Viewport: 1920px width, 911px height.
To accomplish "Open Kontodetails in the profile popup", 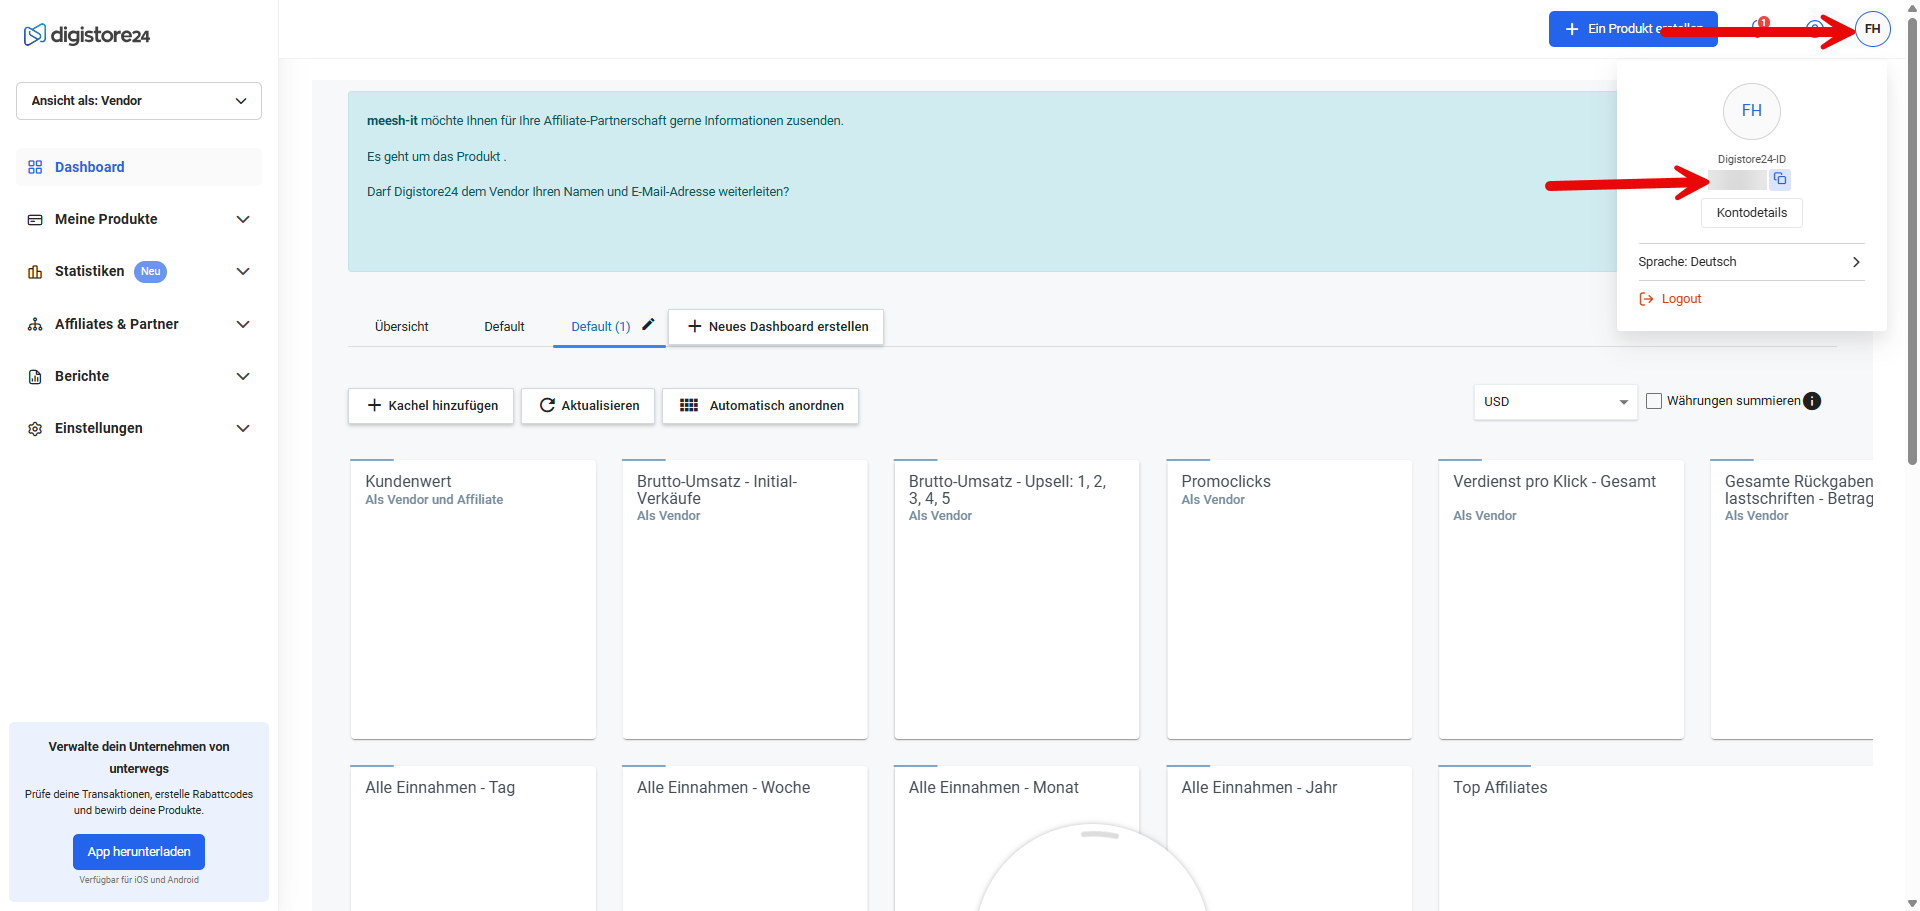I will click(x=1751, y=213).
